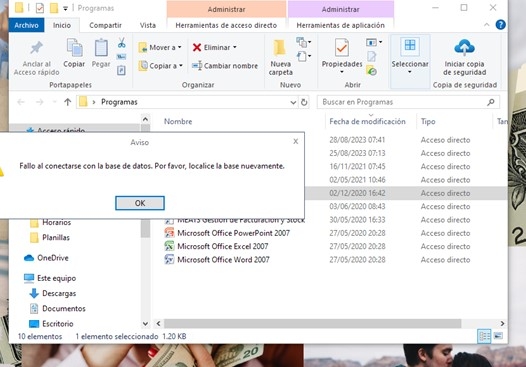526x367 pixels.
Task: Select Herramientas de aplicación tab
Action: click(340, 25)
